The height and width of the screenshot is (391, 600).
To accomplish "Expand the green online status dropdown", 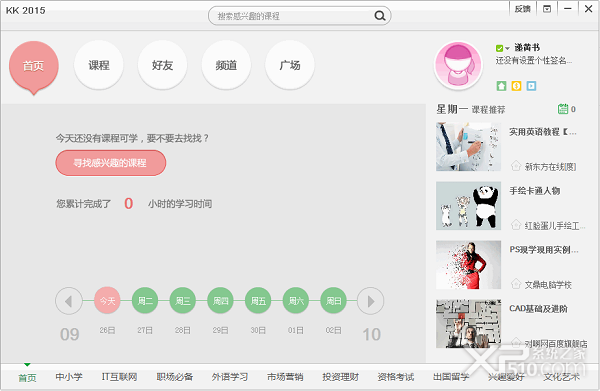I will click(x=503, y=48).
